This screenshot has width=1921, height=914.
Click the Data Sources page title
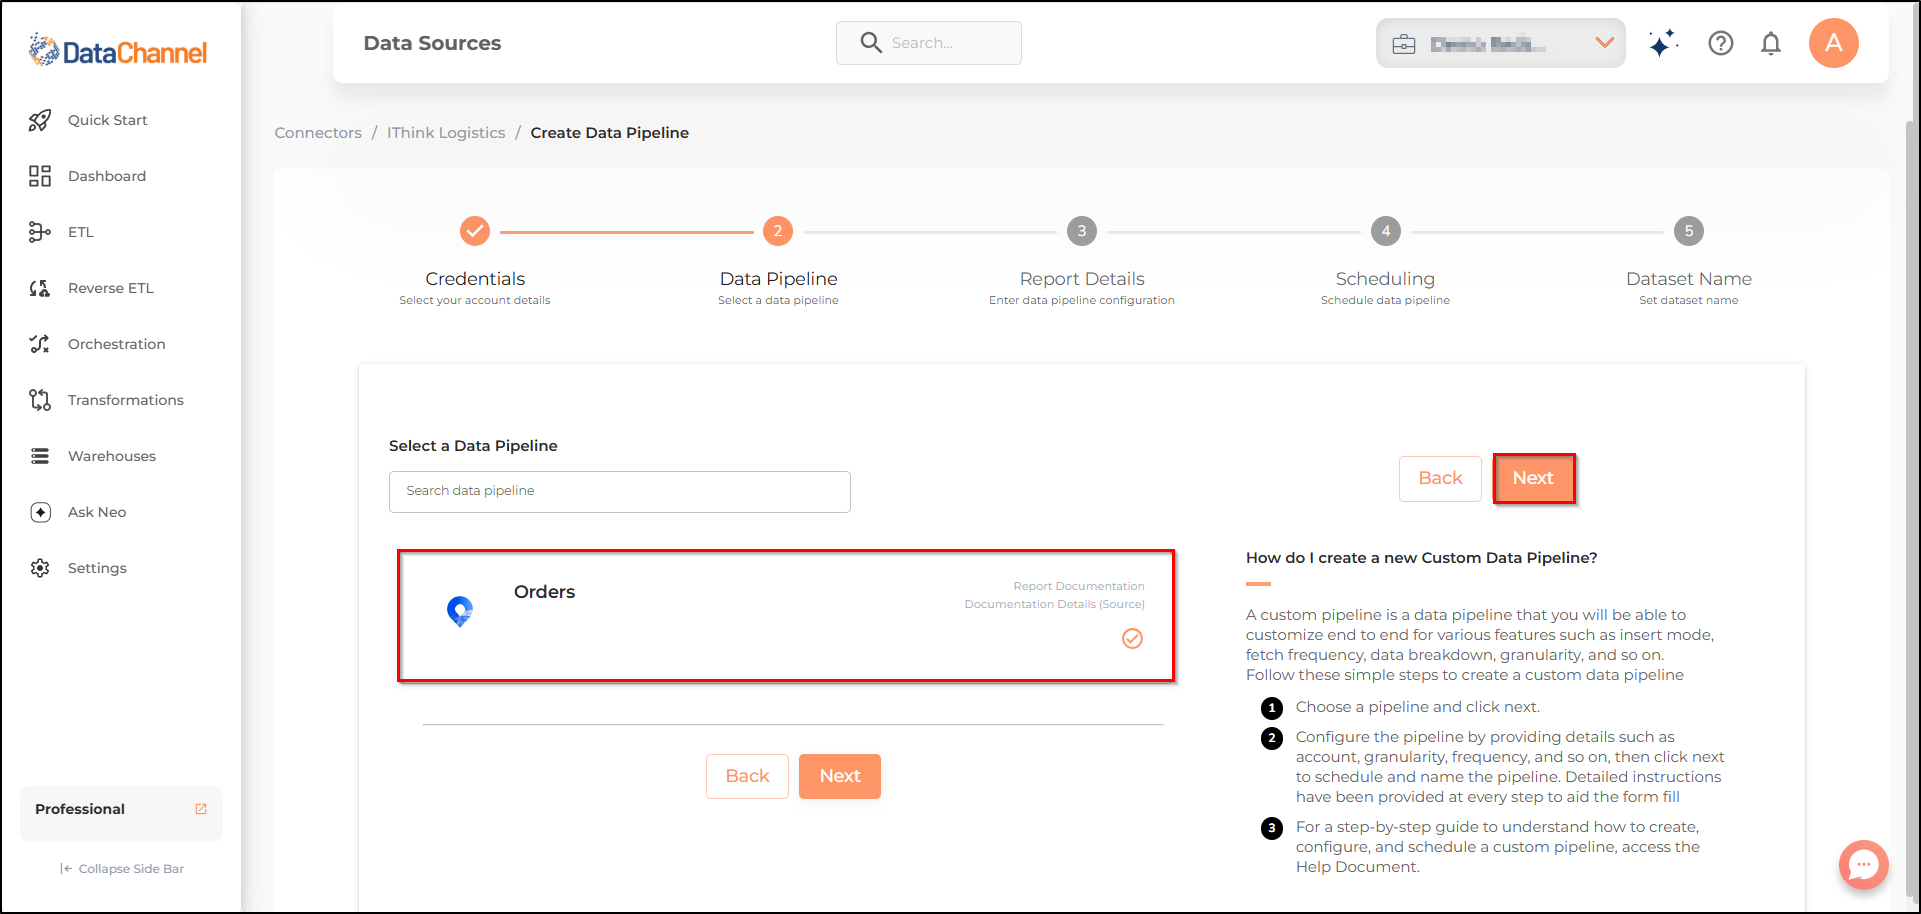[x=433, y=43]
